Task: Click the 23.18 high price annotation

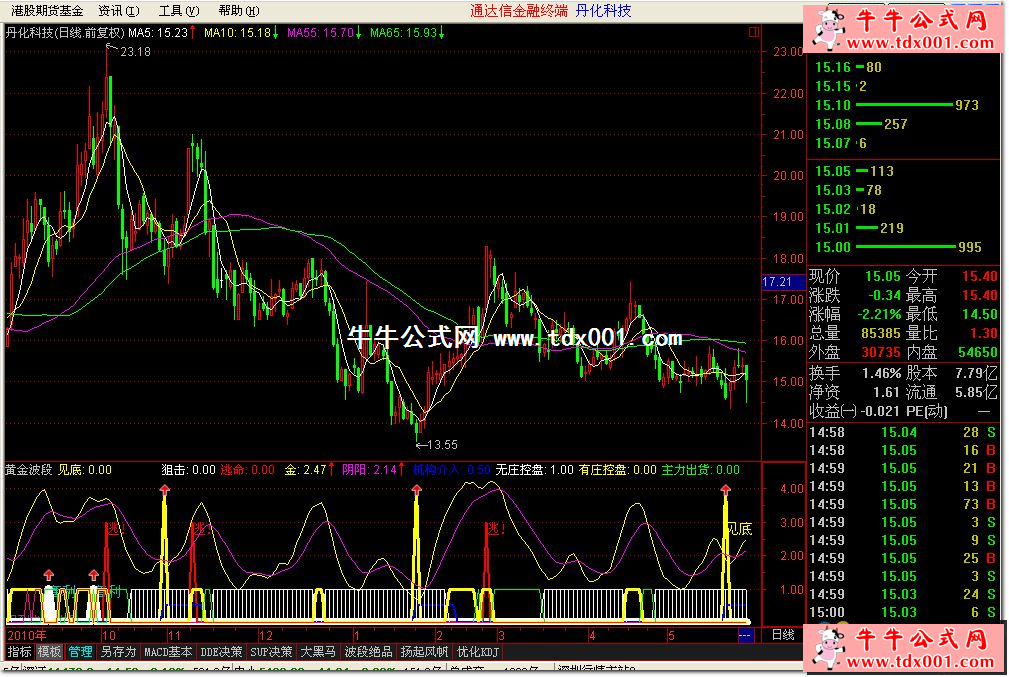Action: [136, 51]
